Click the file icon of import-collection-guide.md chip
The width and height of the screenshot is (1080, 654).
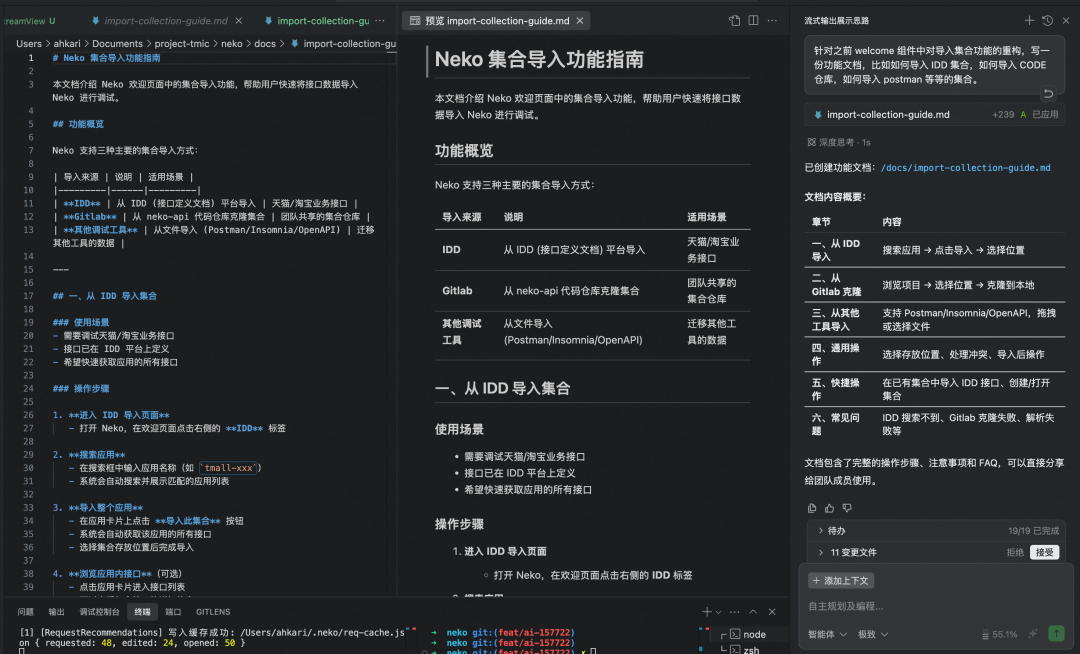(x=818, y=114)
